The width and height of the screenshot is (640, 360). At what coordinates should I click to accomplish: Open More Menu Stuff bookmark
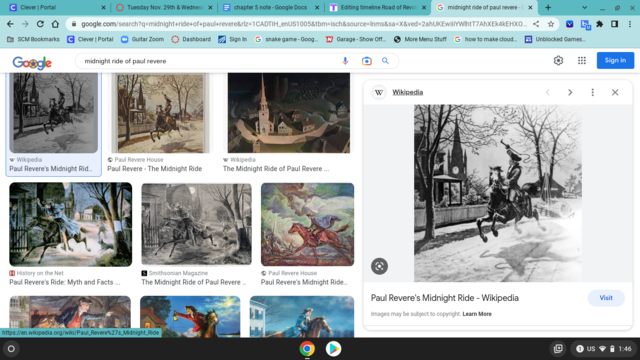pyautogui.click(x=420, y=39)
